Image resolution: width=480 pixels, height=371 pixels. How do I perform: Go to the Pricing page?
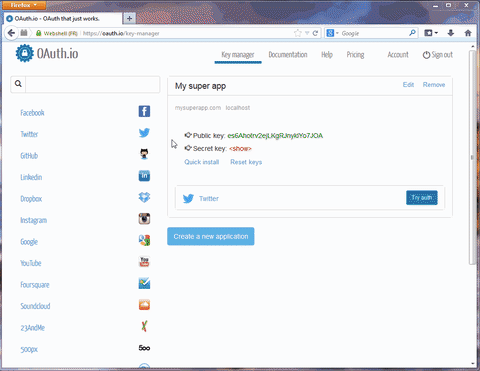point(355,55)
